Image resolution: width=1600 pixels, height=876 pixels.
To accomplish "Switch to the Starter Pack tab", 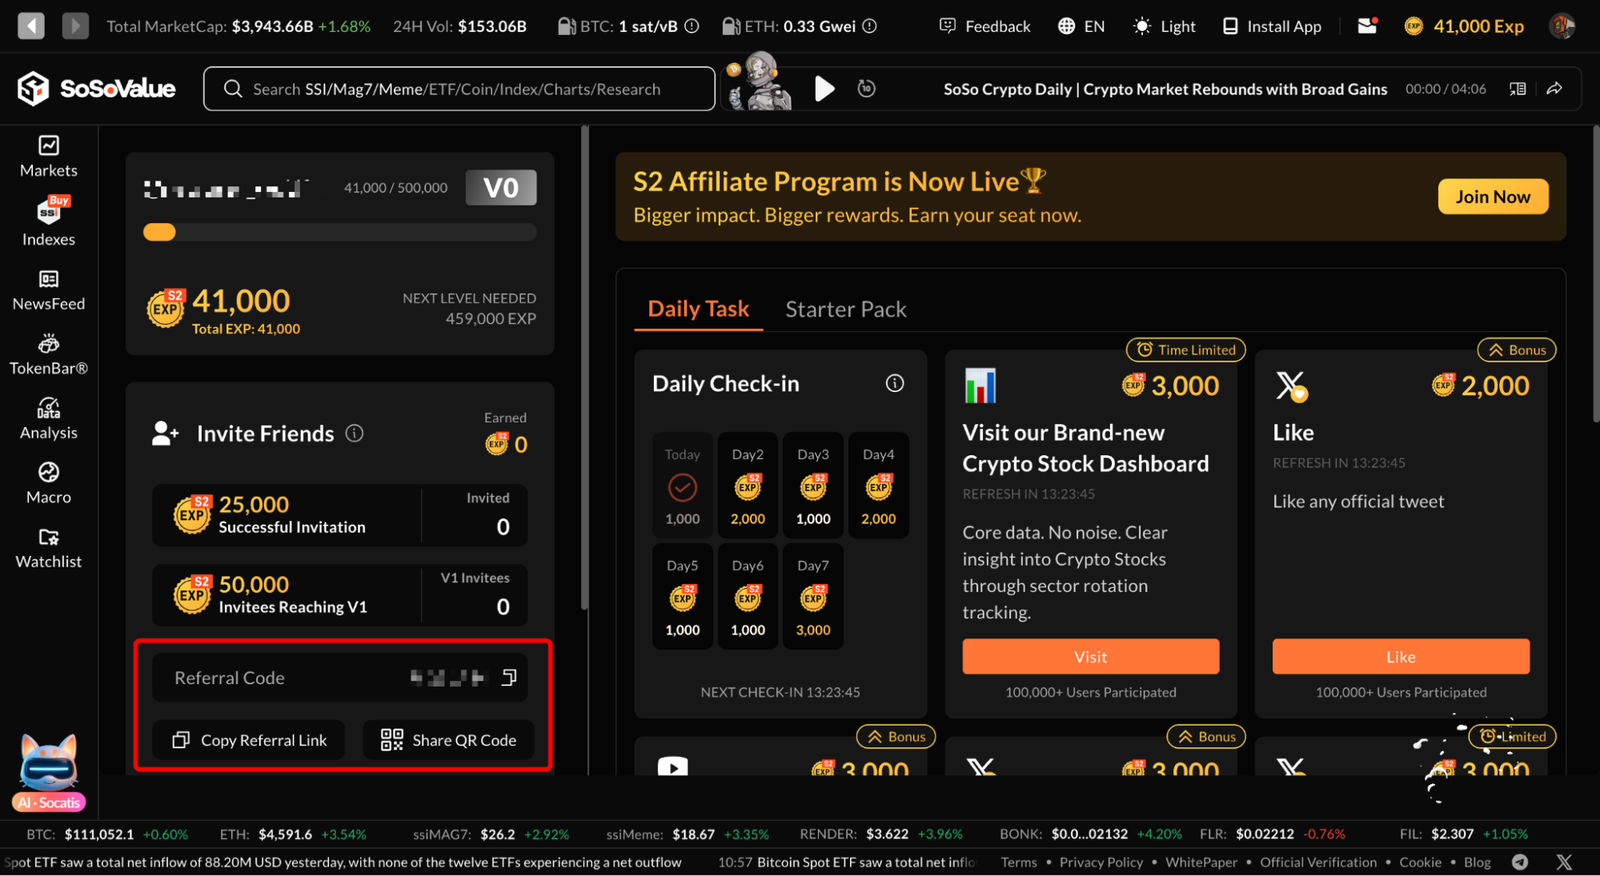I will coord(846,309).
